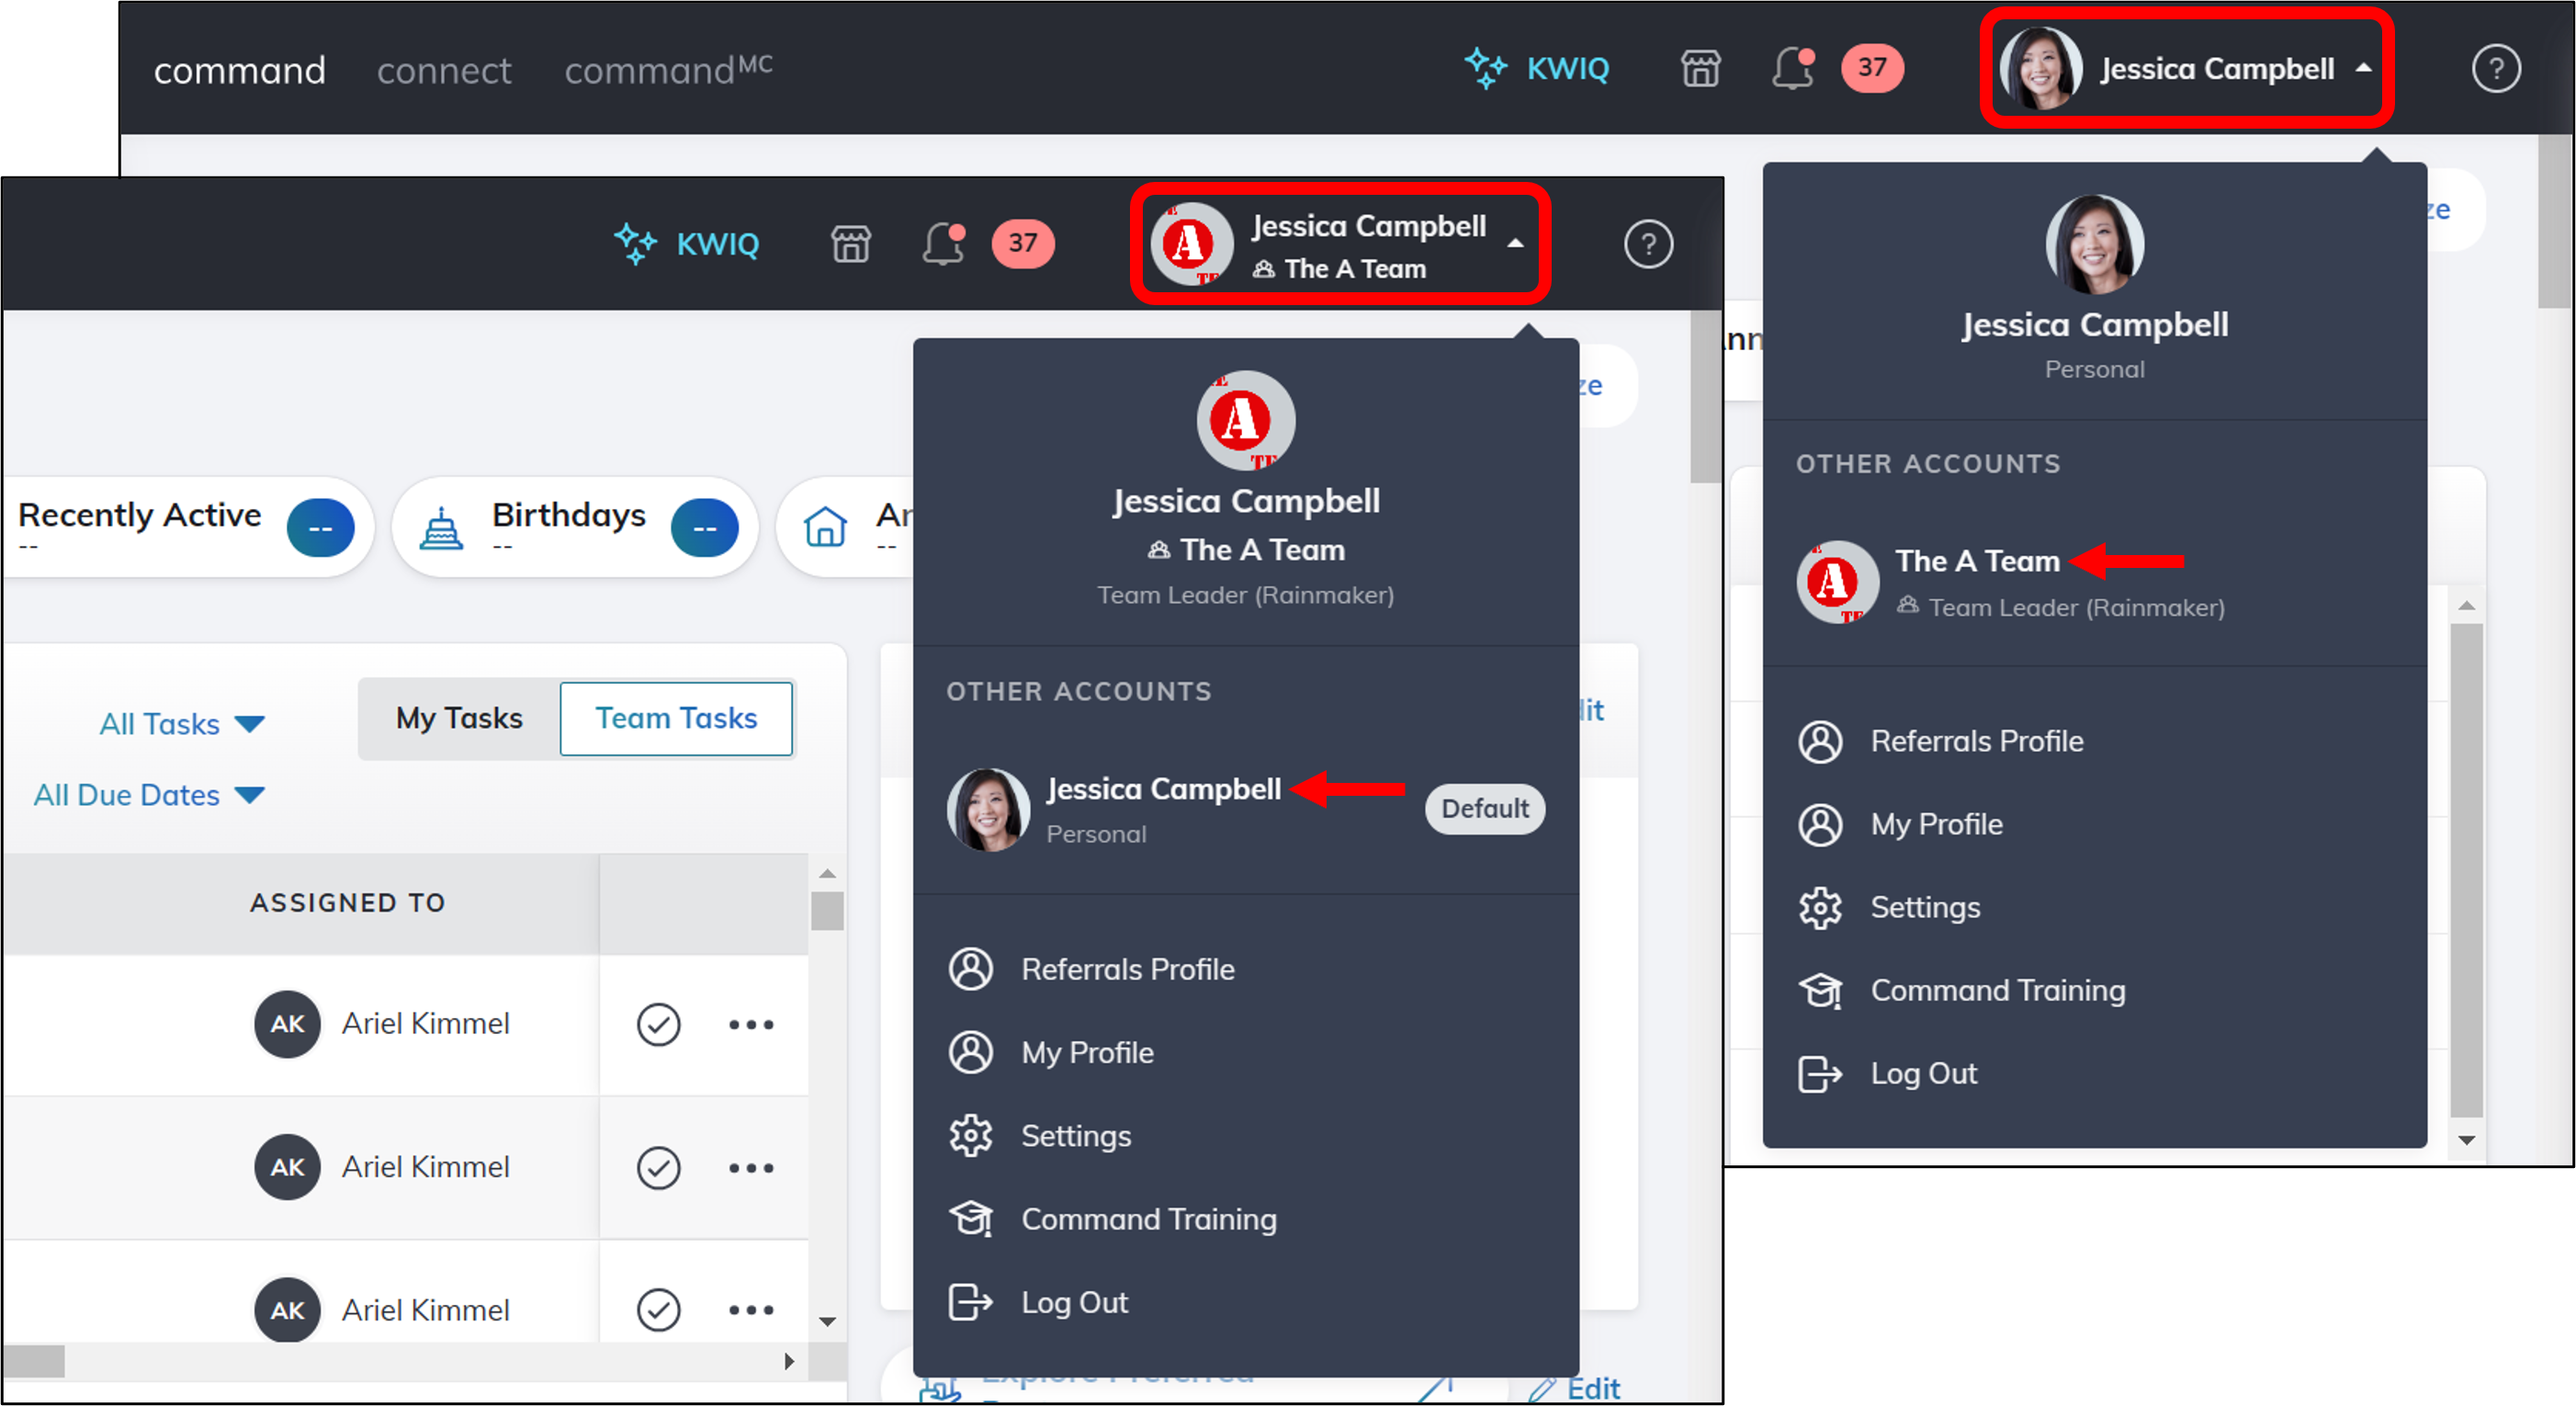Open the All Due Dates dropdown
This screenshot has width=2576, height=1406.
[148, 795]
